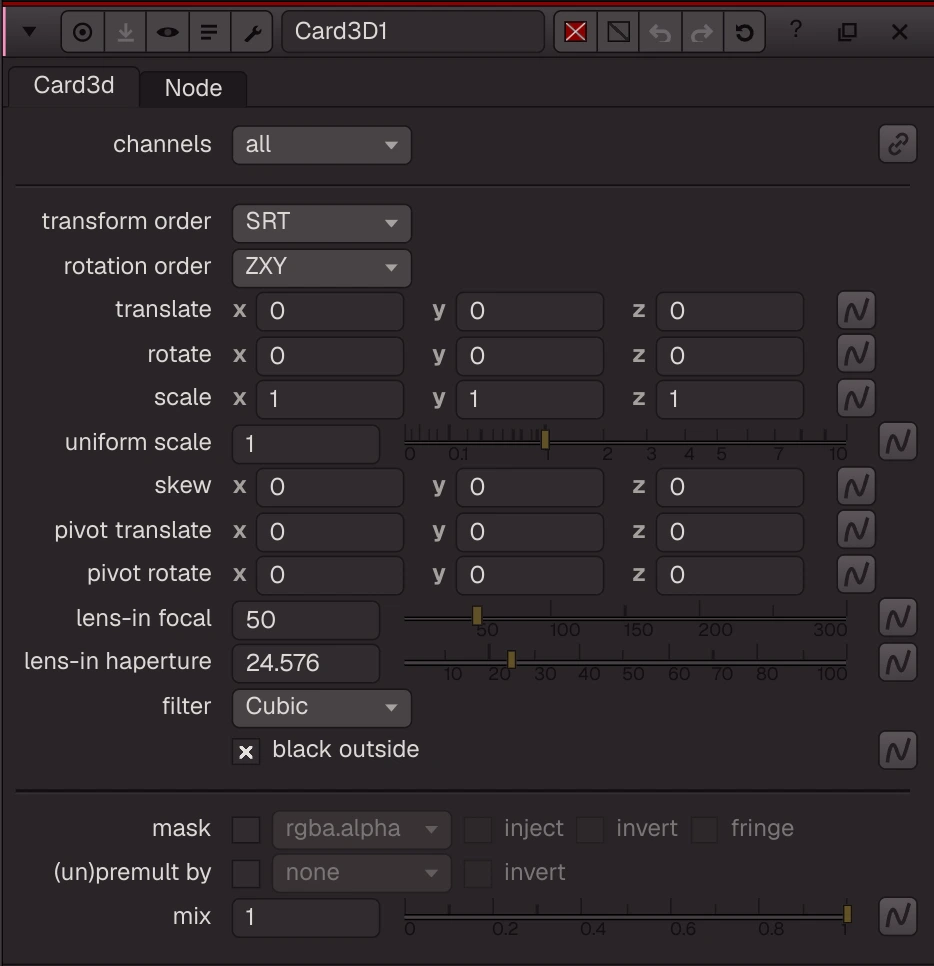Click the pivot translate animation curve icon
The width and height of the screenshot is (934, 966).
(856, 530)
